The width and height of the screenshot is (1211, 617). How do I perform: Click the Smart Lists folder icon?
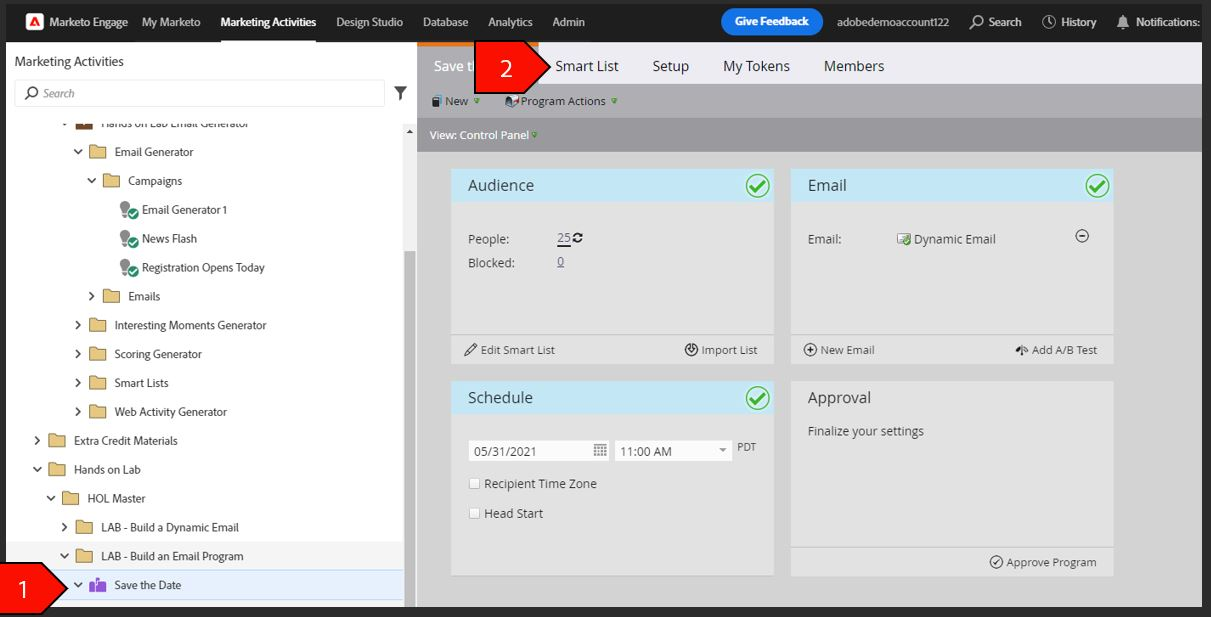(x=97, y=383)
